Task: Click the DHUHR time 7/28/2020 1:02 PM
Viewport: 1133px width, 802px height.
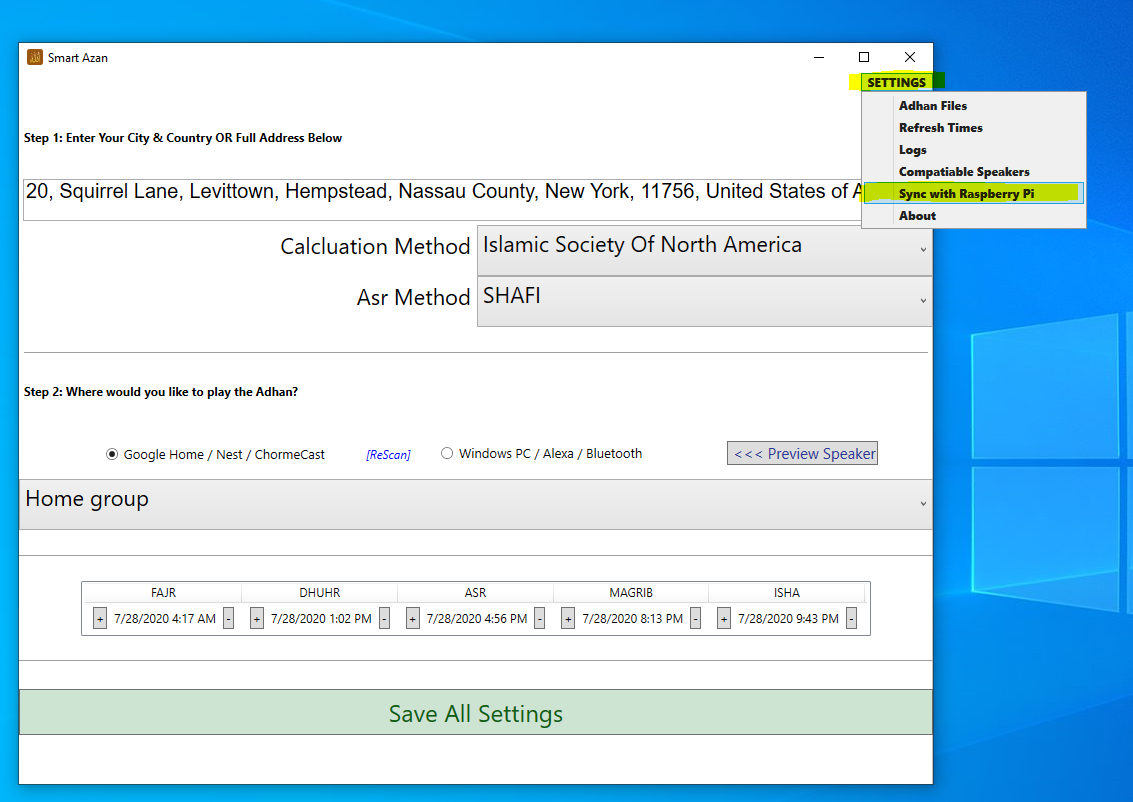Action: click(x=321, y=618)
